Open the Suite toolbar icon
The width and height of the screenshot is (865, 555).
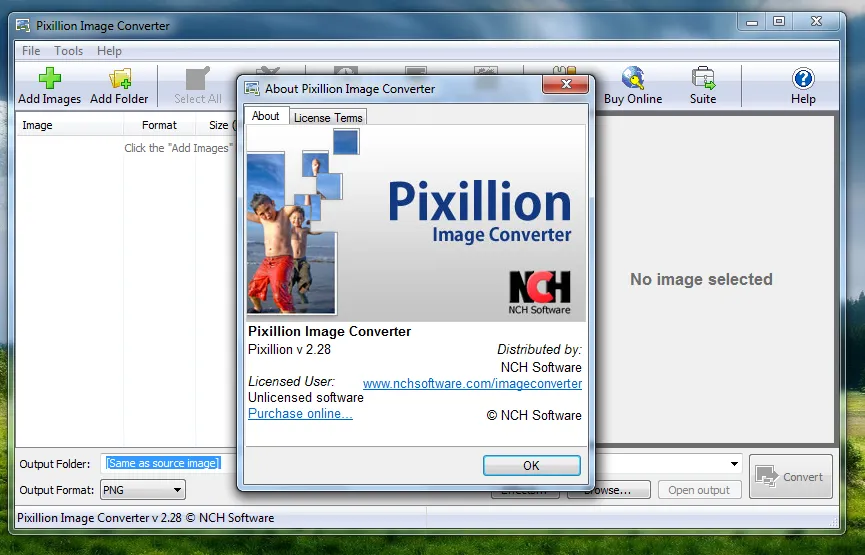pyautogui.click(x=703, y=86)
